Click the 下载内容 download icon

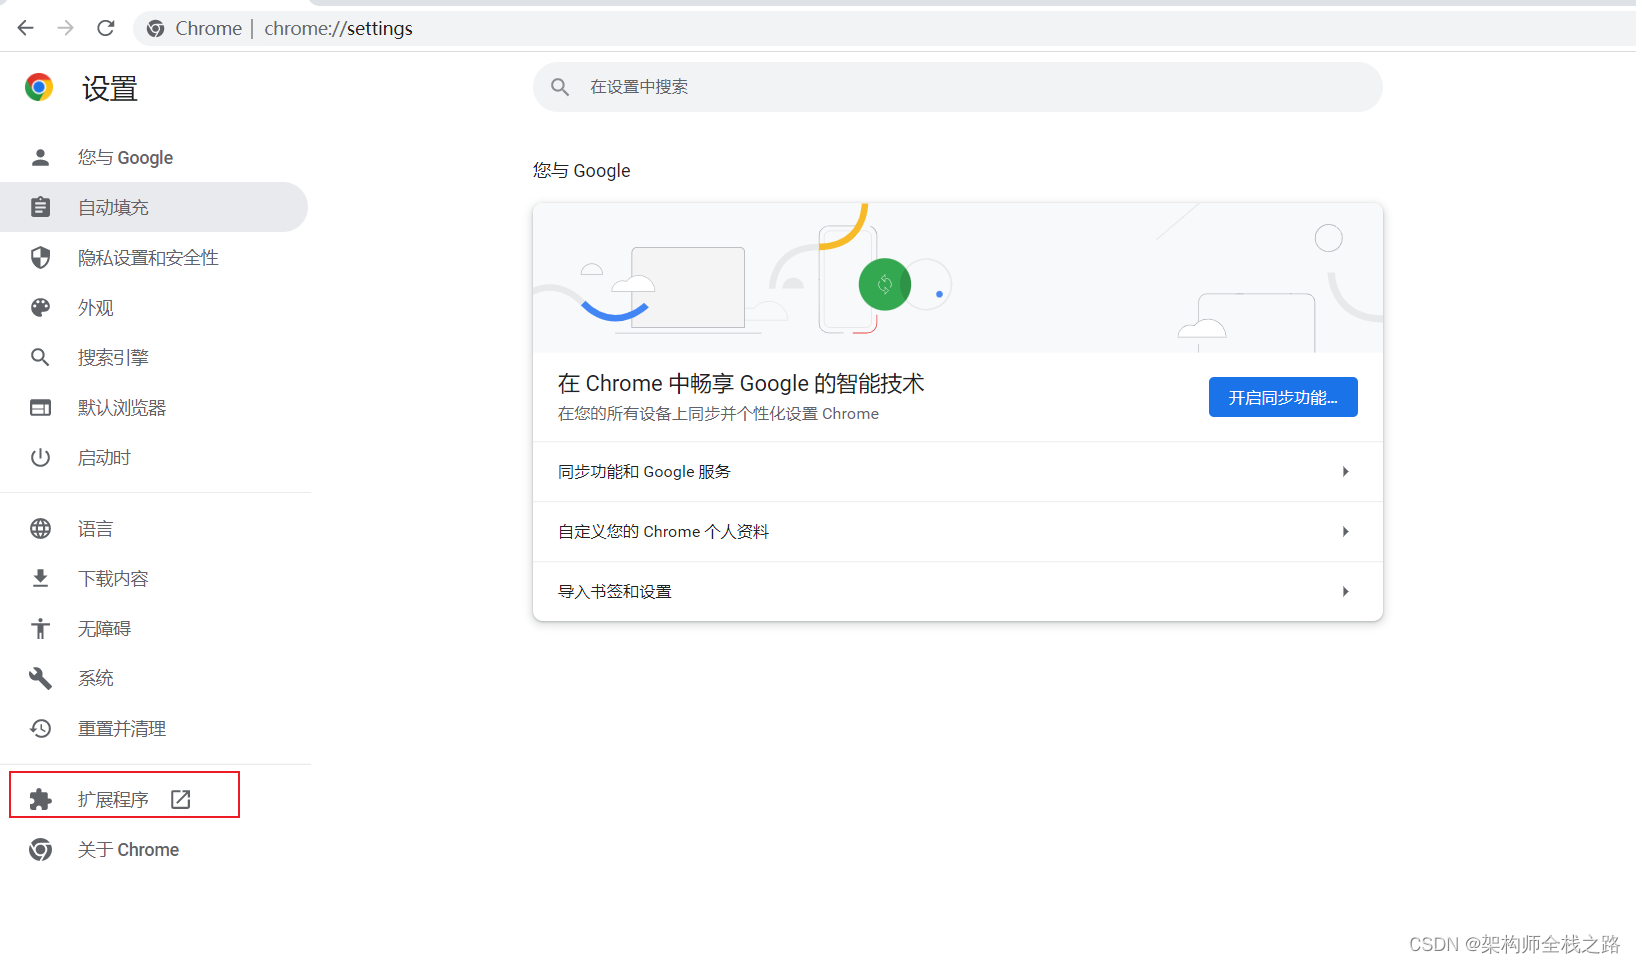[40, 578]
